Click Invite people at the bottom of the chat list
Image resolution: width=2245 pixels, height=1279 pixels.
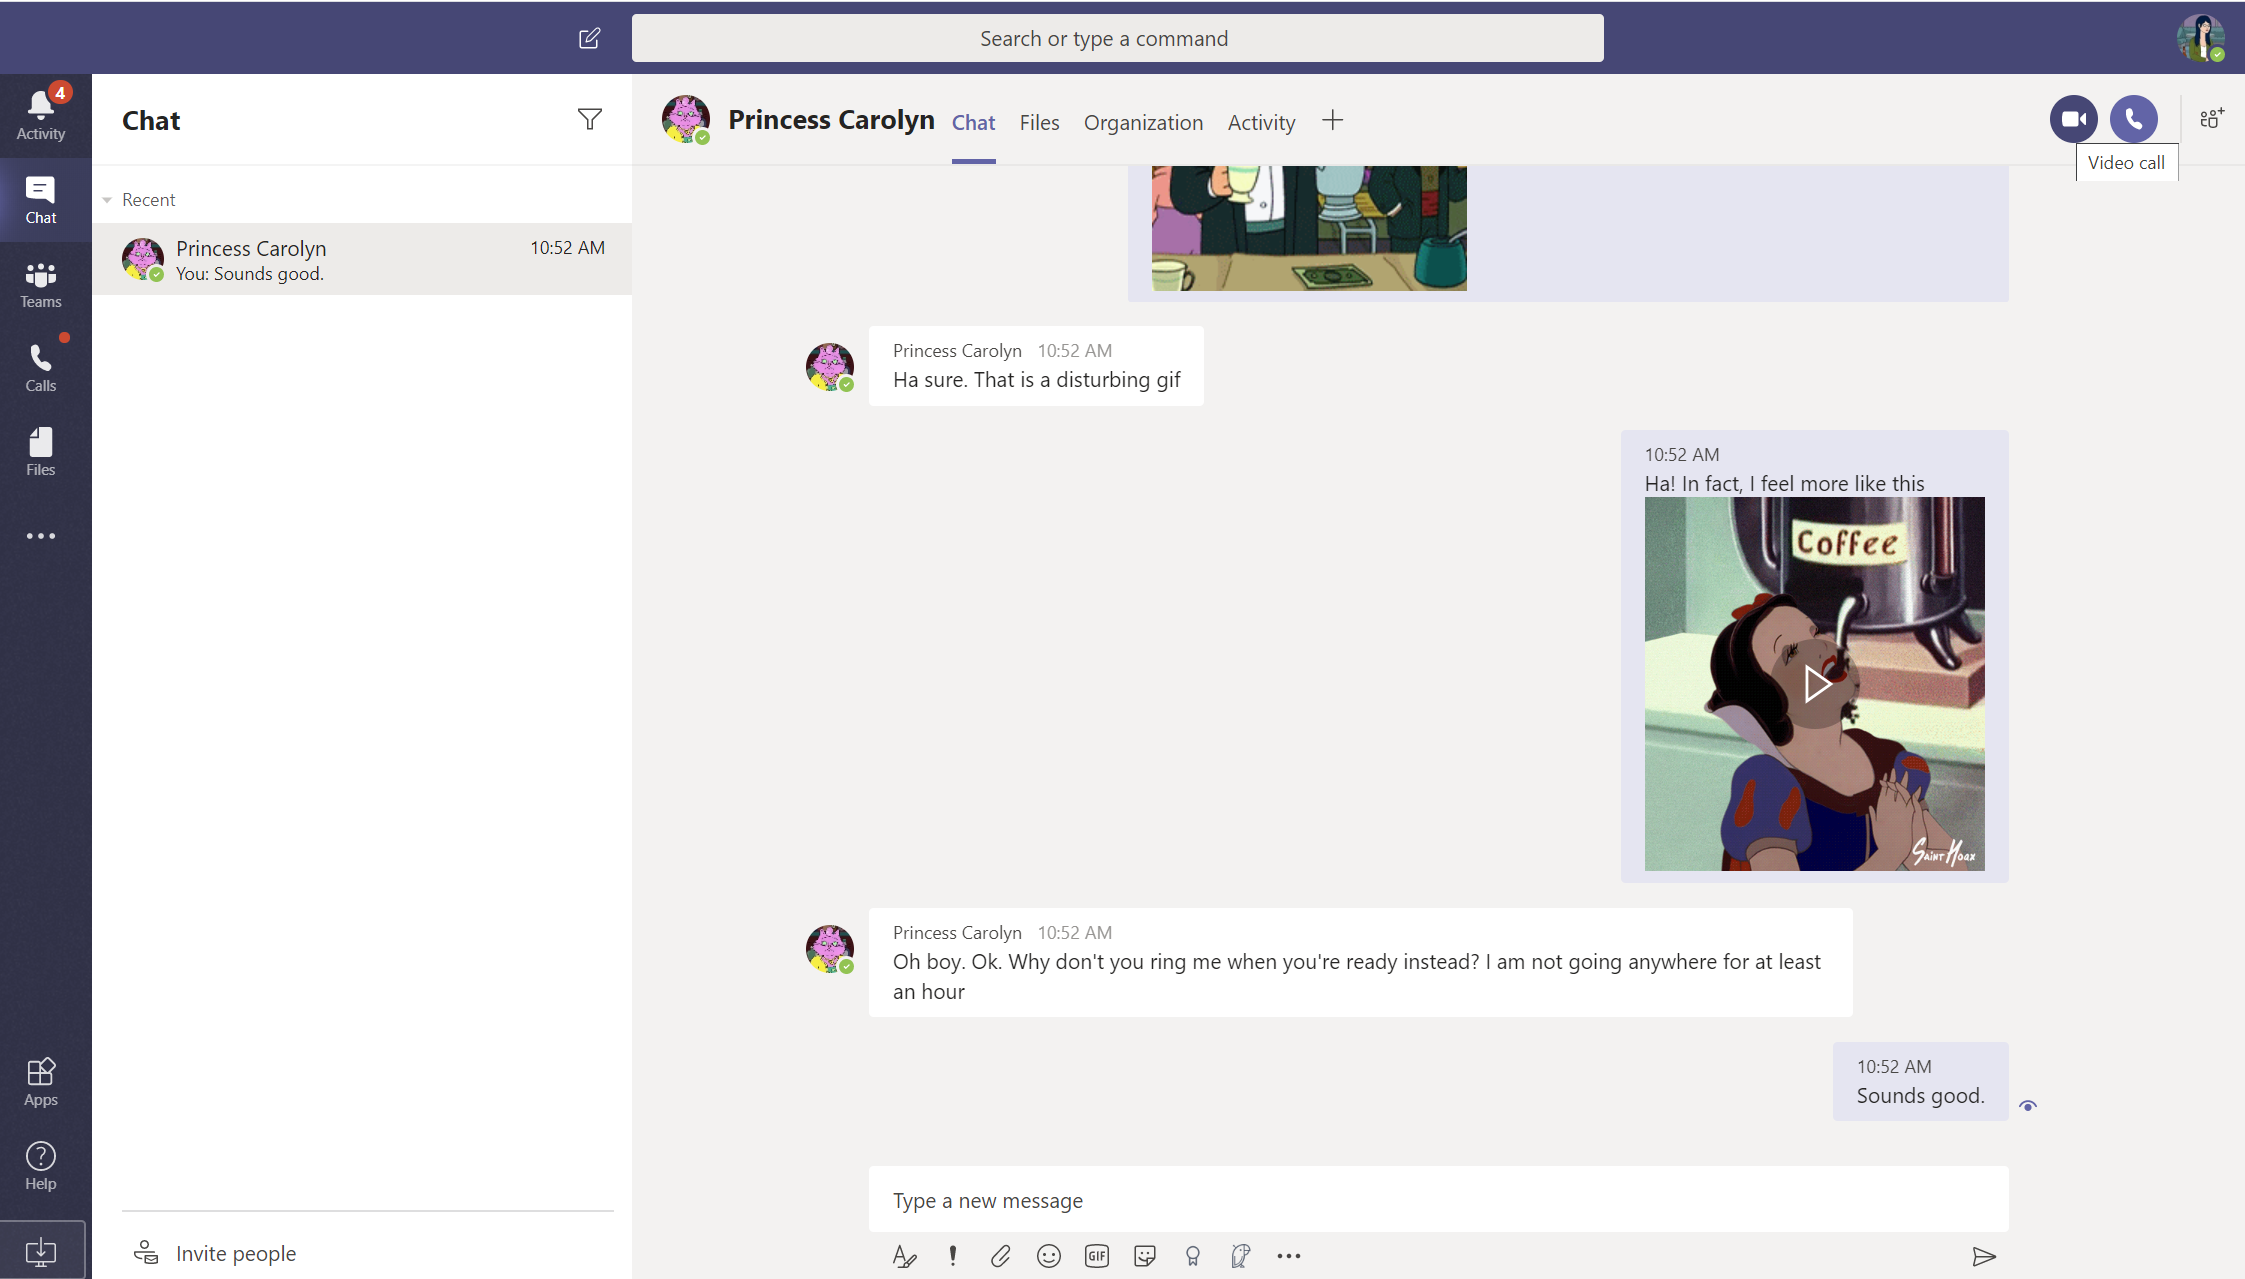(x=215, y=1253)
